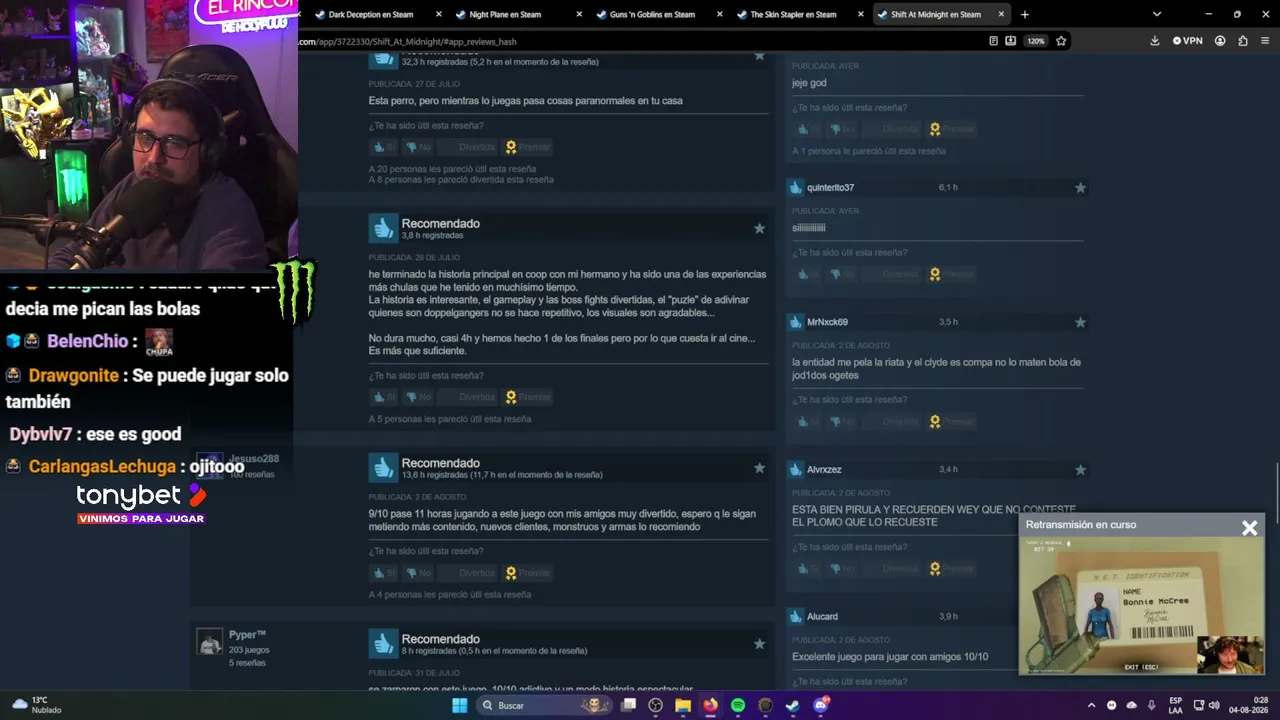The width and height of the screenshot is (1280, 720).
Task: Click the star on Pyper's 8 h review
Action: (759, 644)
